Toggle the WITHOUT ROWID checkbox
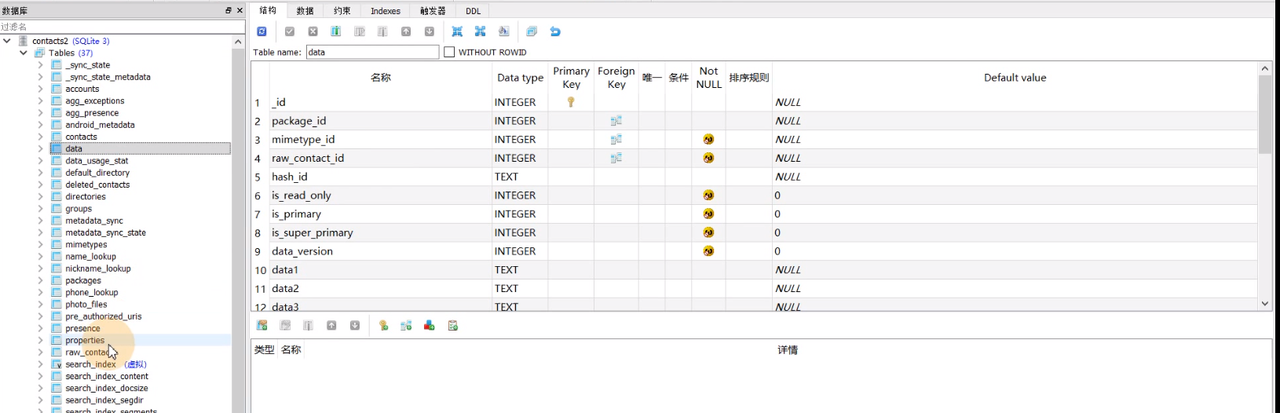The height and width of the screenshot is (413, 1280). tap(449, 52)
